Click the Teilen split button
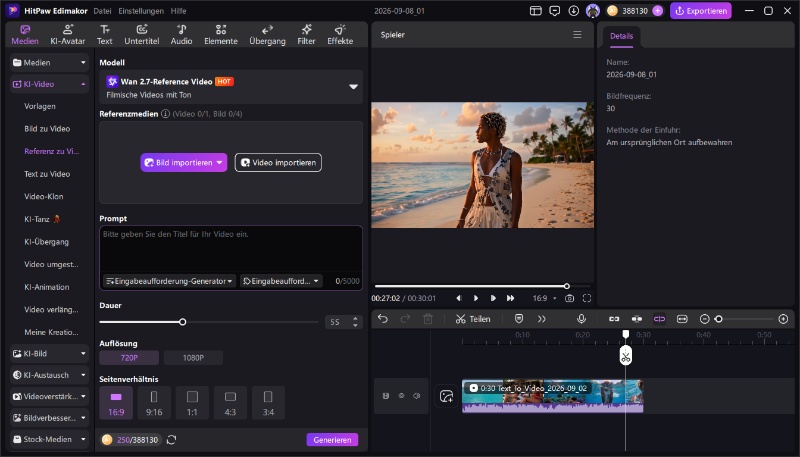This screenshot has width=800, height=457. coord(473,319)
